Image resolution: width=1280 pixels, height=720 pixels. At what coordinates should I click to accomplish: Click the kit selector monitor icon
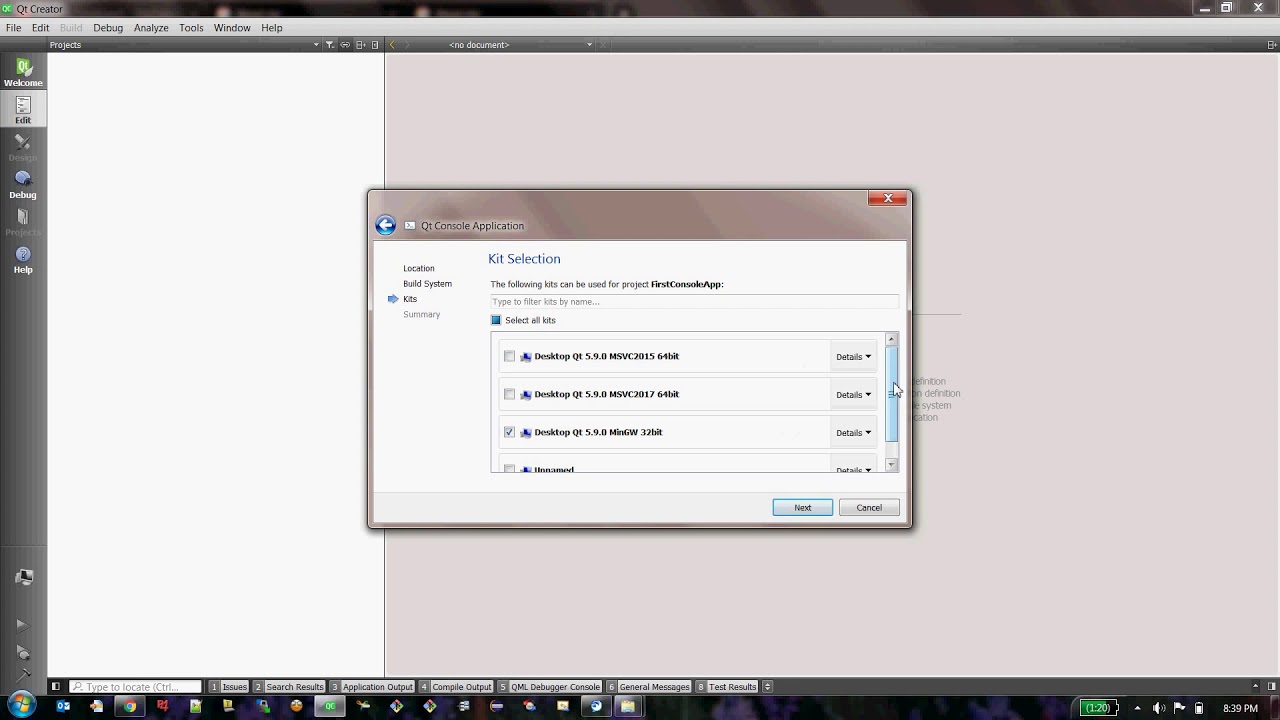pos(24,577)
